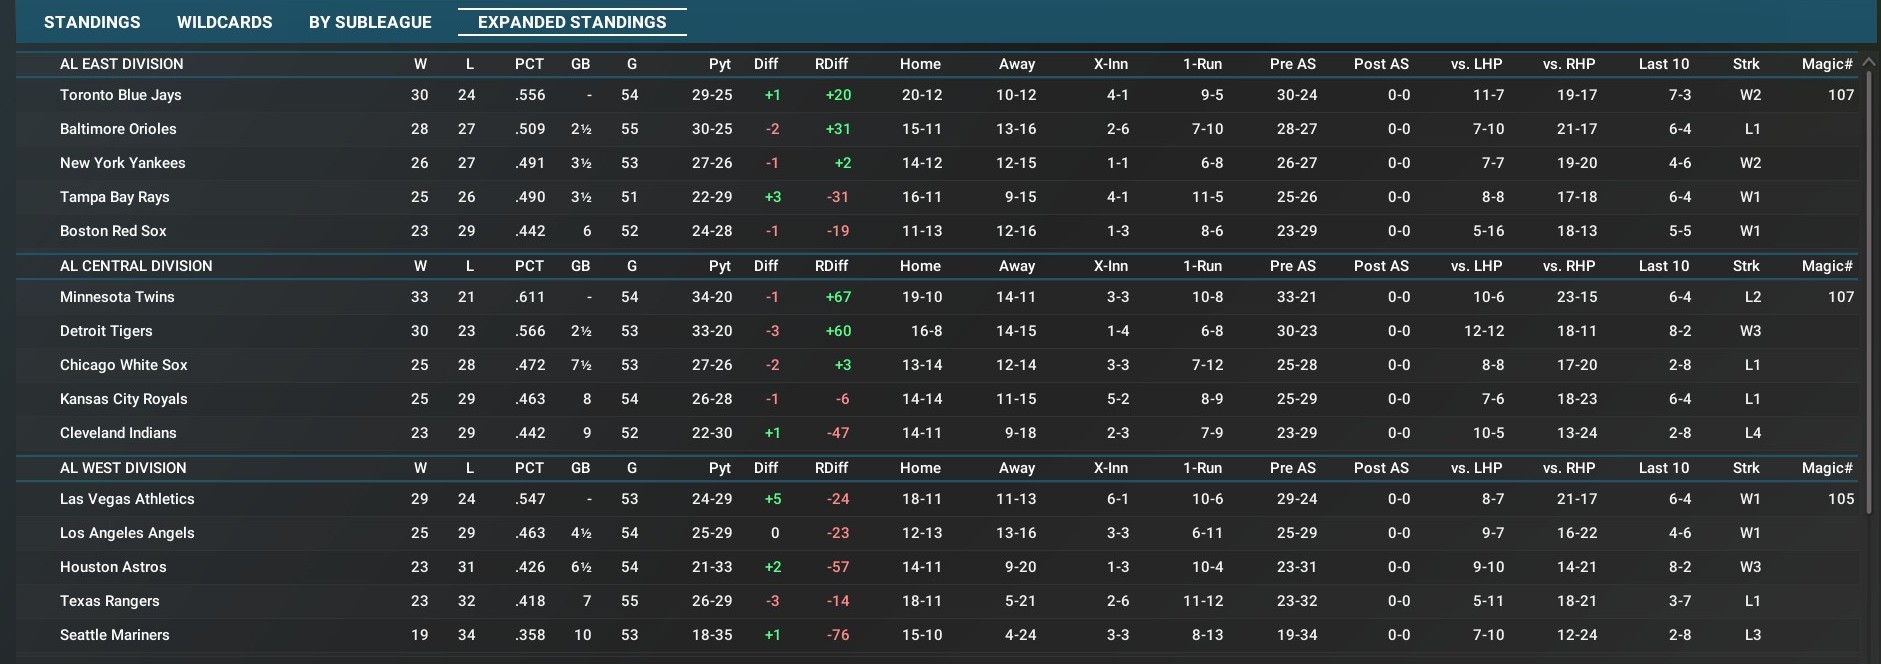The width and height of the screenshot is (1881, 664).
Task: Select the New York Yankees row
Action: click(x=122, y=163)
